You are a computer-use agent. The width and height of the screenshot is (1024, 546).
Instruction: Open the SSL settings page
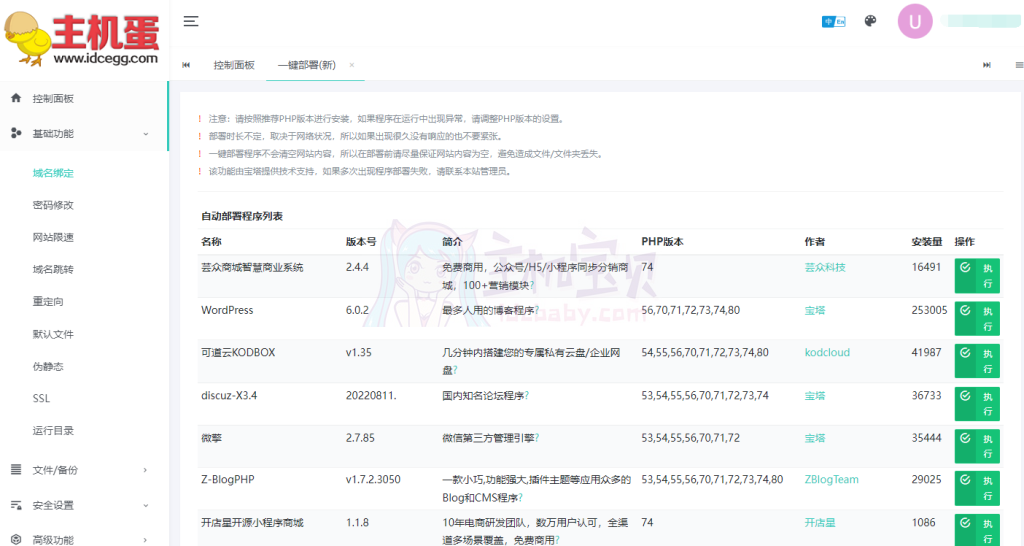coord(41,399)
